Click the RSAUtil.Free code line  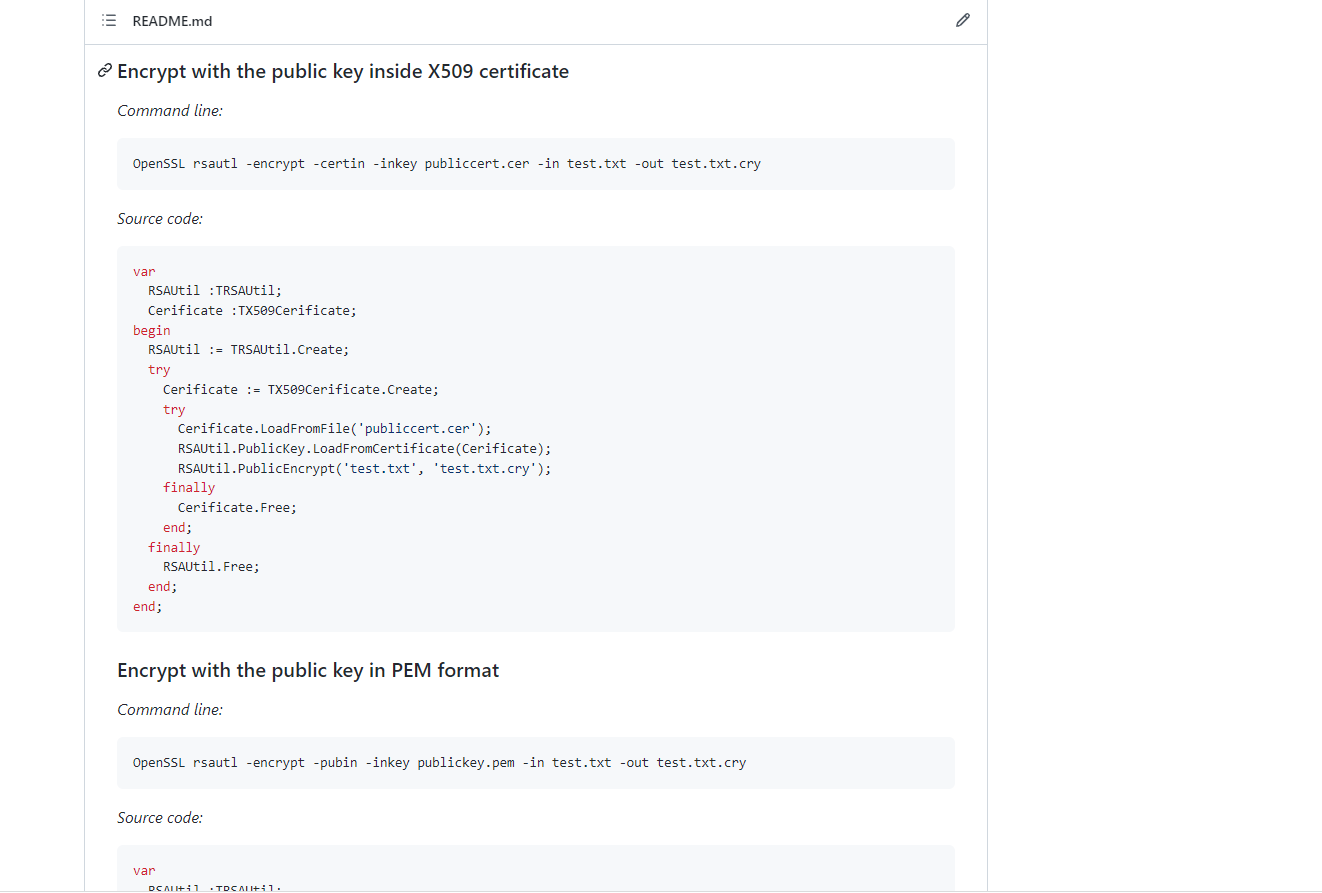(211, 566)
